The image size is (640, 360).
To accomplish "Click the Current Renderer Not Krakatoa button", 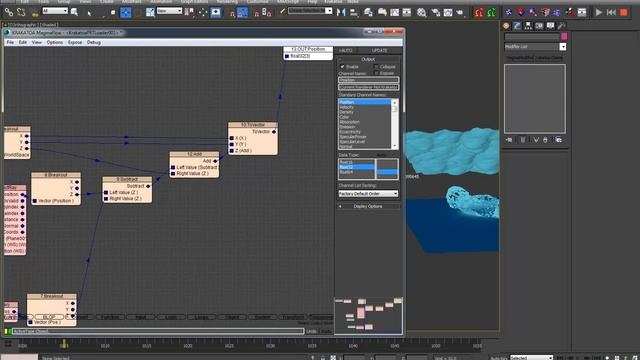I will click(x=369, y=87).
